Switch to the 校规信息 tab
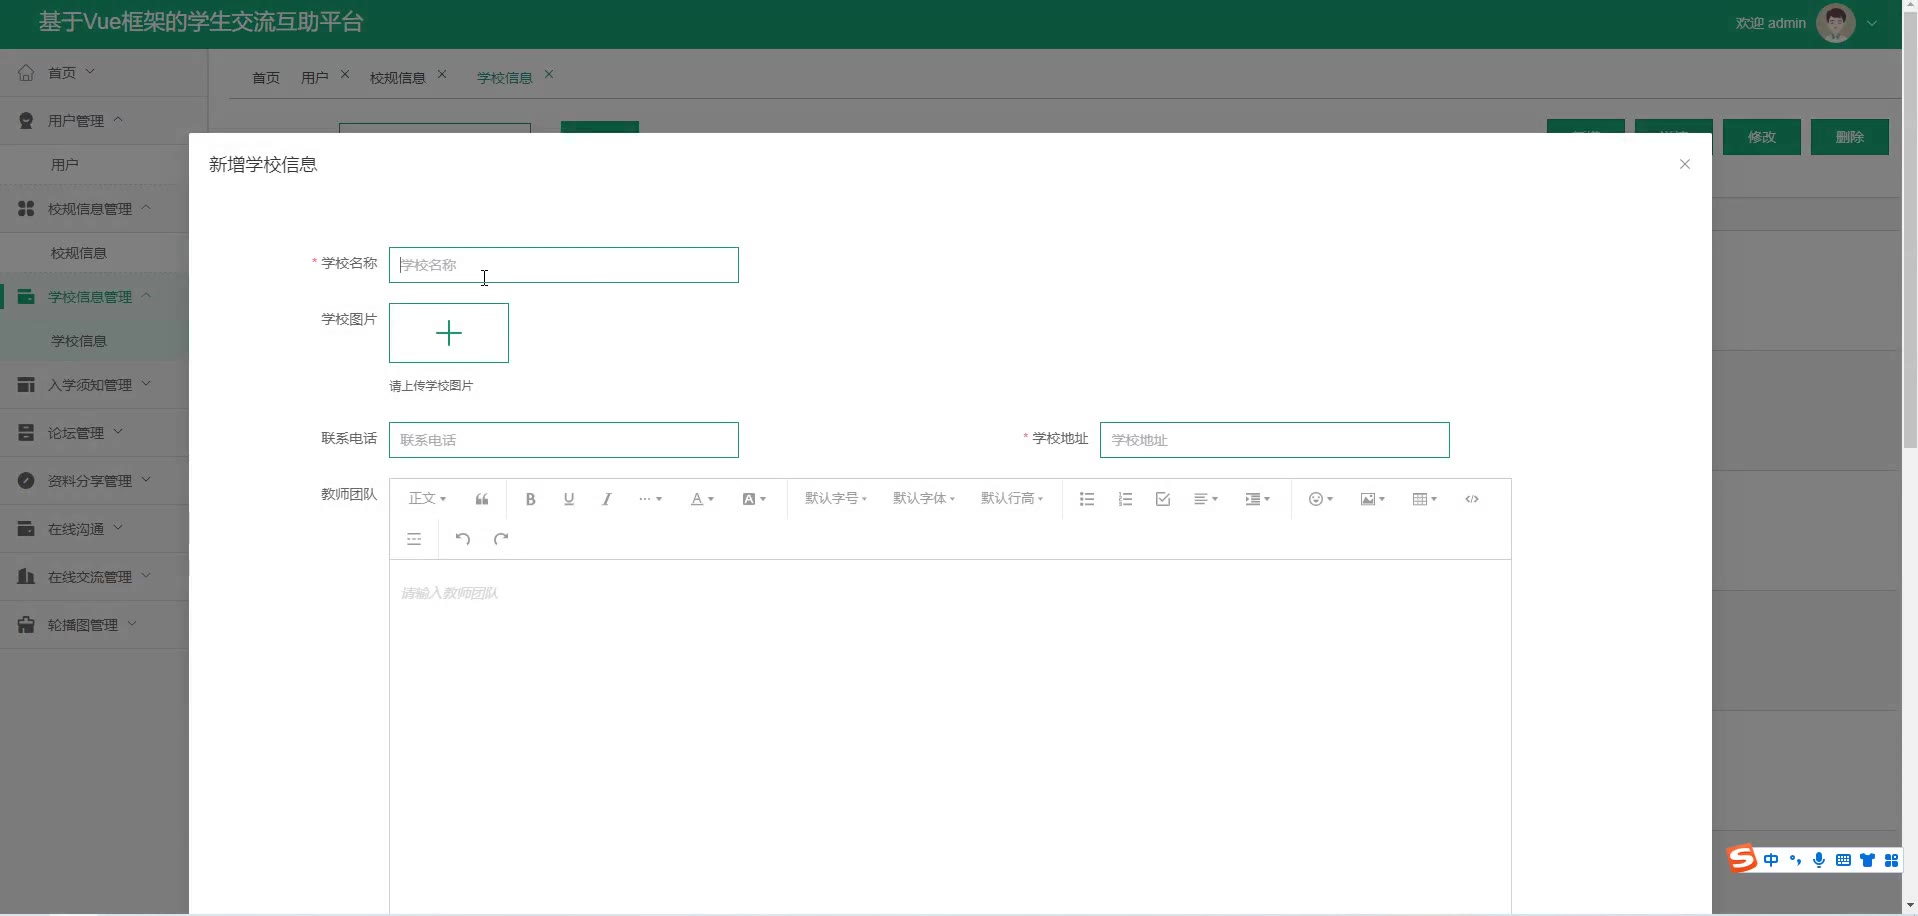Image resolution: width=1918 pixels, height=916 pixels. tap(397, 78)
